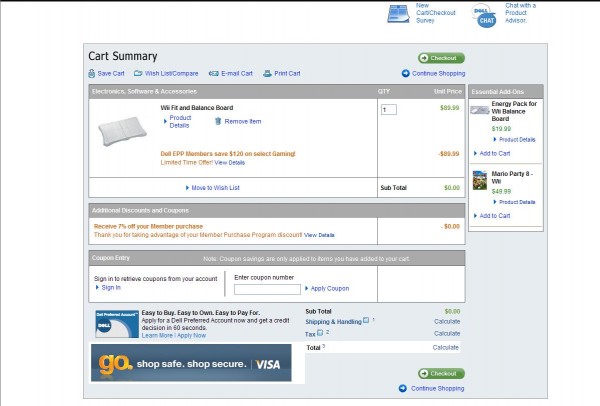Viewport: 600px width, 406px height.
Task: Calculate the Tax amount
Action: tap(447, 333)
